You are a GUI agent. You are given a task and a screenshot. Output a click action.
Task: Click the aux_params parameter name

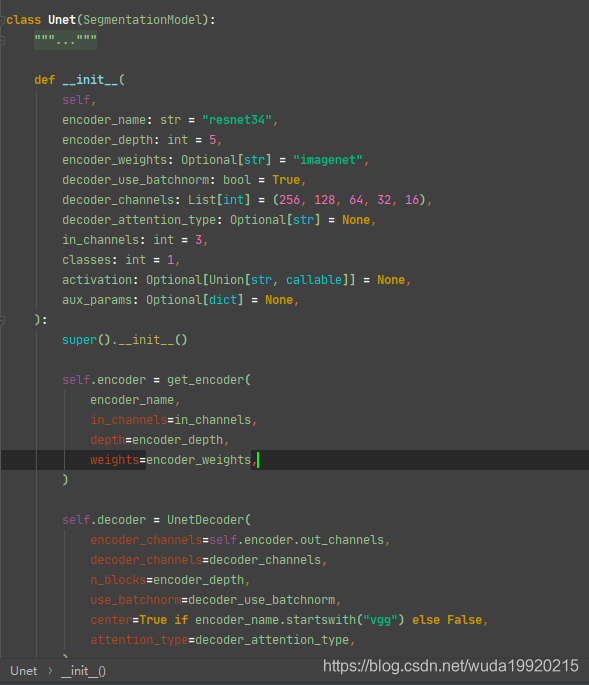(97, 300)
